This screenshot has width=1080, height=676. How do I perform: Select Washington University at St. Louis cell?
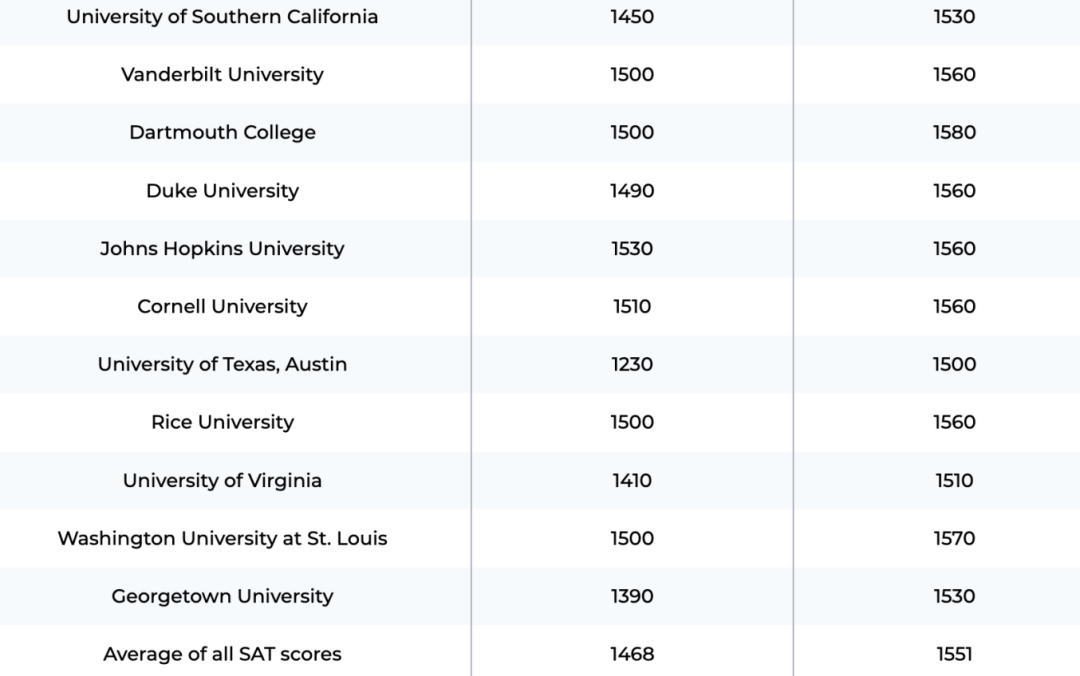[222, 539]
